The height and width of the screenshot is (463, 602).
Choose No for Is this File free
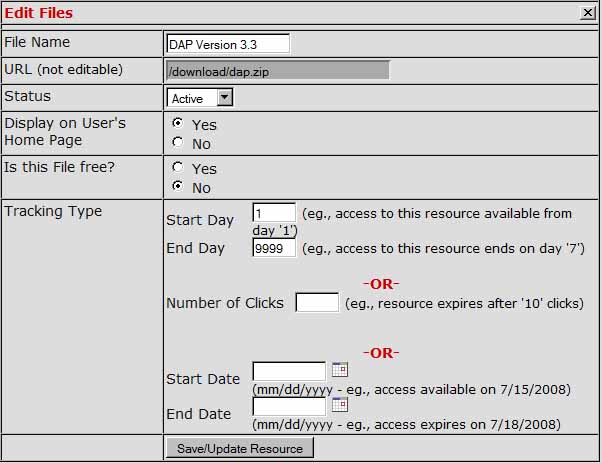point(178,186)
